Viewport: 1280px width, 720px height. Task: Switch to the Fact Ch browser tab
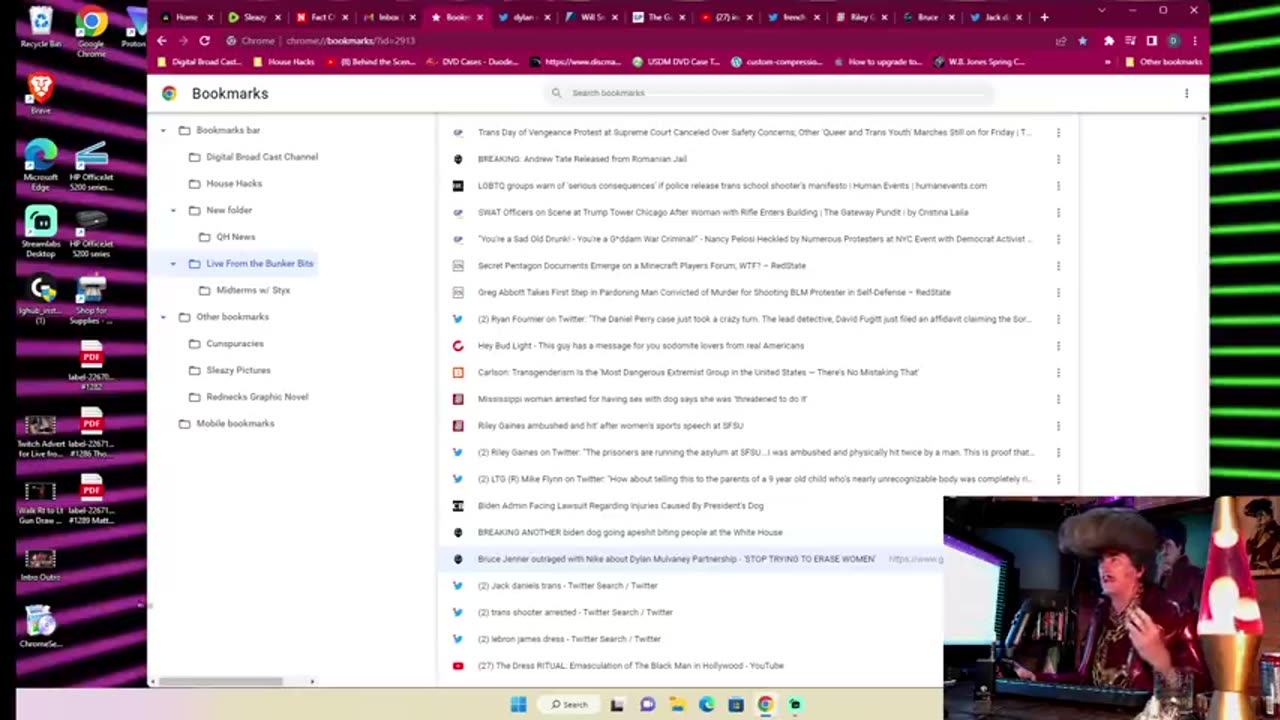[322, 17]
